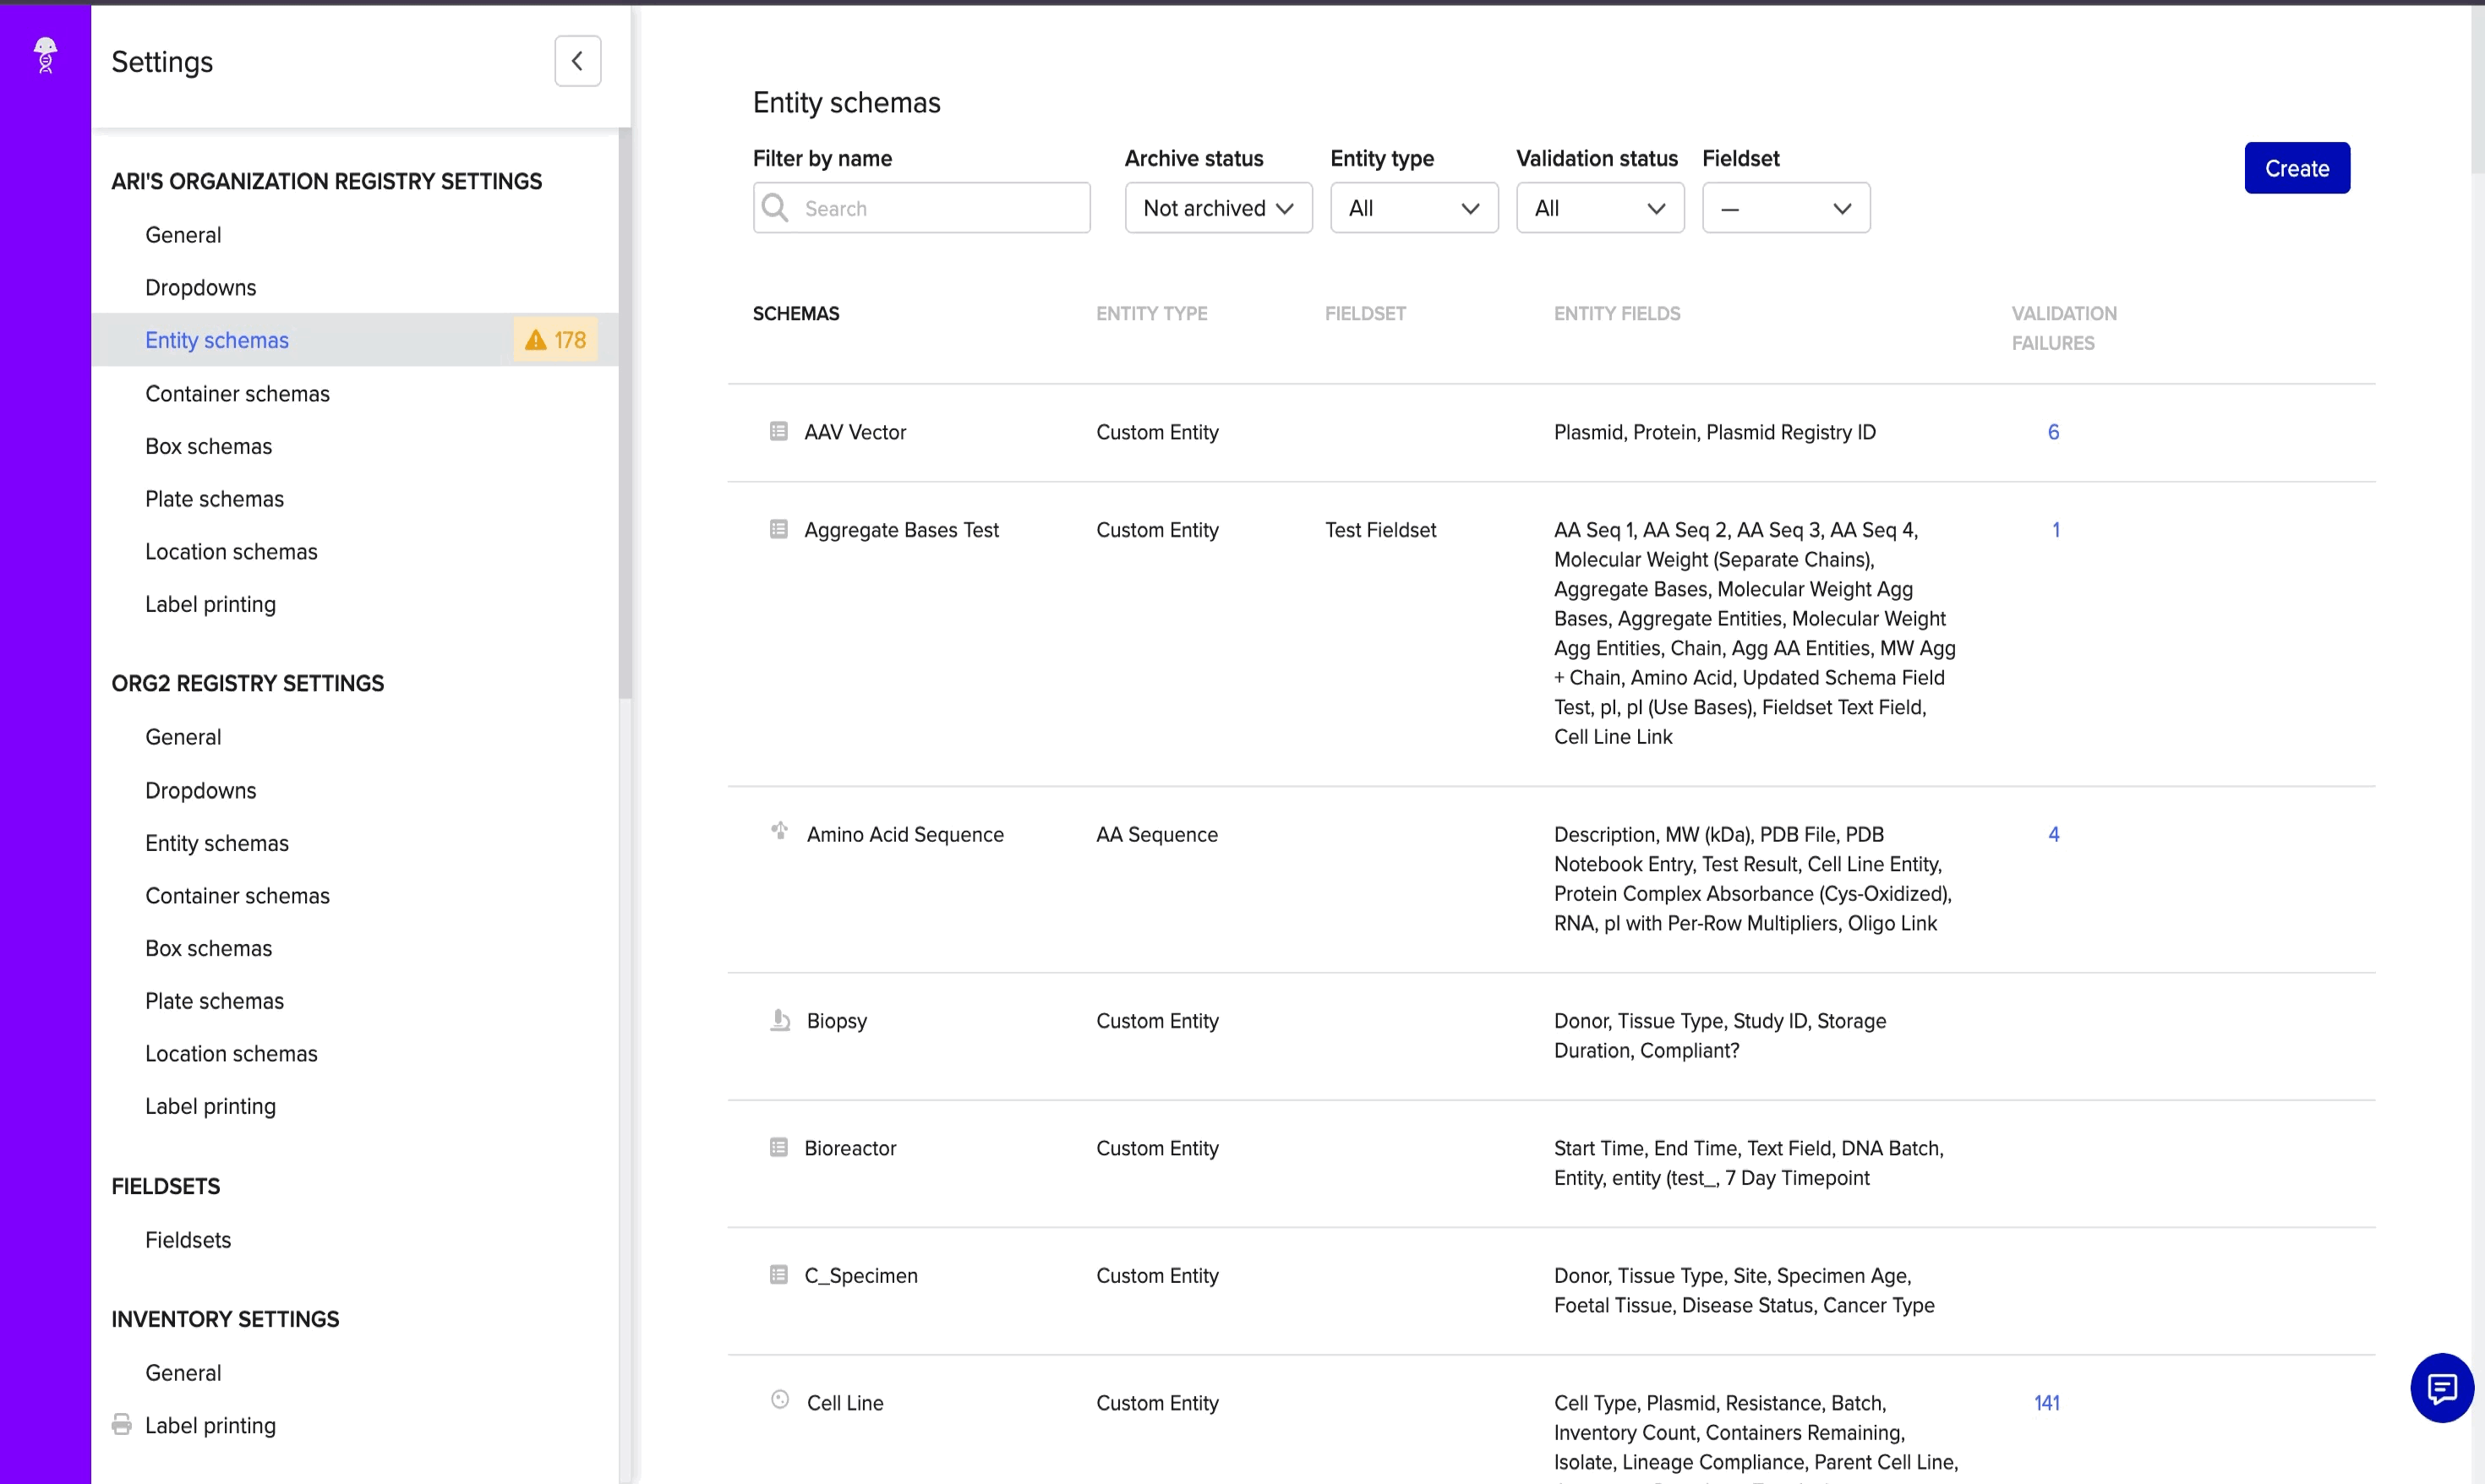
Task: Open the Entity type dropdown
Action: point(1413,208)
